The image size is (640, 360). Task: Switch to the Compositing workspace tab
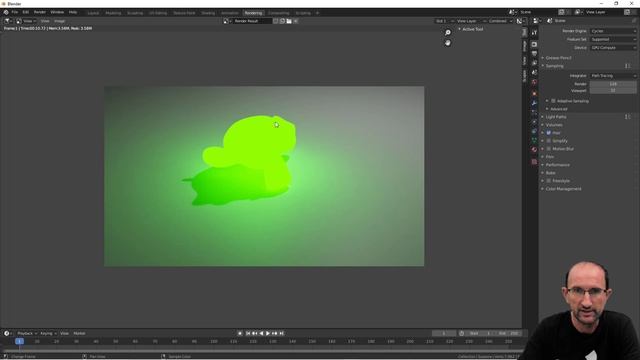(278, 13)
